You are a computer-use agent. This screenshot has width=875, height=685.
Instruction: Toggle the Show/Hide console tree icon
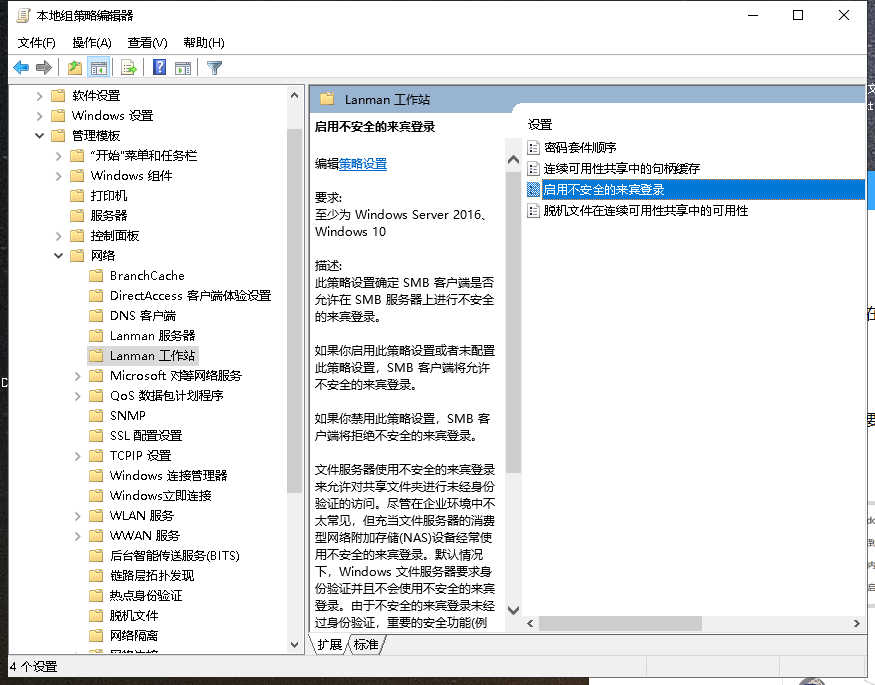click(x=99, y=68)
